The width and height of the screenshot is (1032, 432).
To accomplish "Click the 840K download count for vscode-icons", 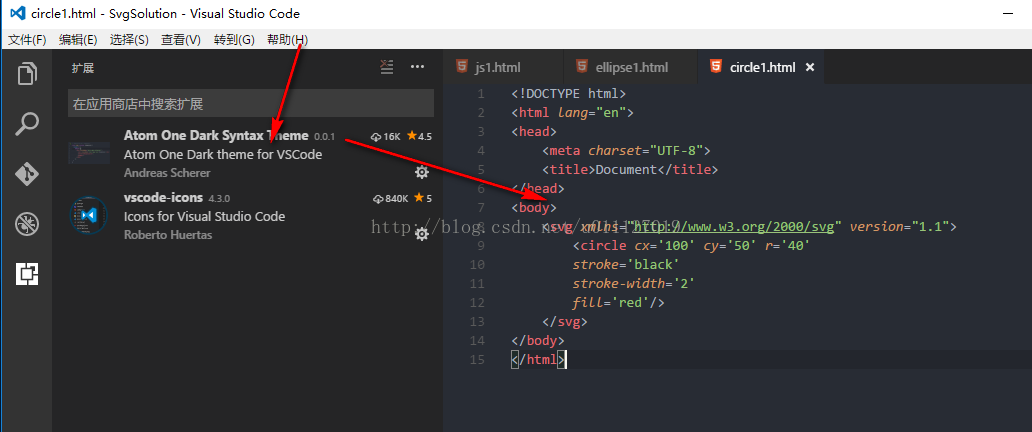I will [391, 198].
